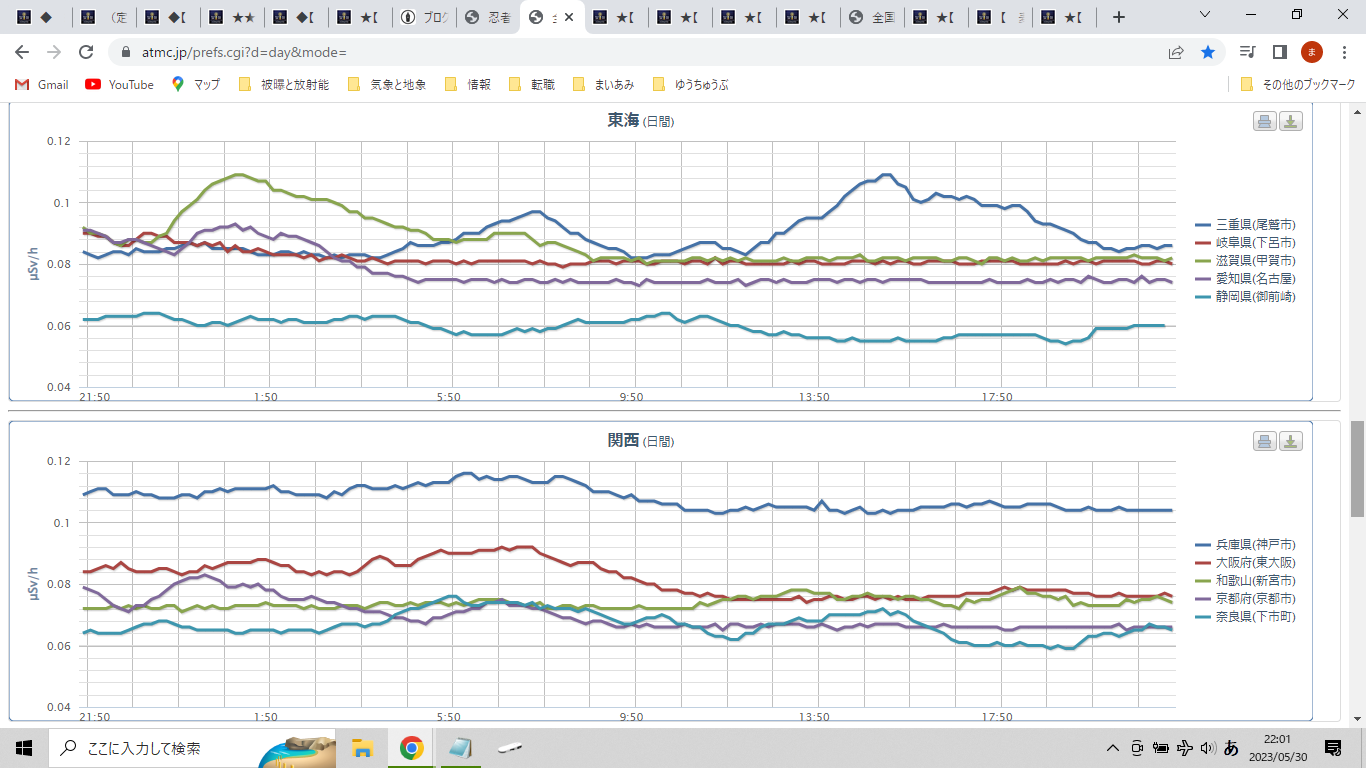Toggle the bookmark star for this page
This screenshot has height=768, width=1366.
pyautogui.click(x=1208, y=52)
